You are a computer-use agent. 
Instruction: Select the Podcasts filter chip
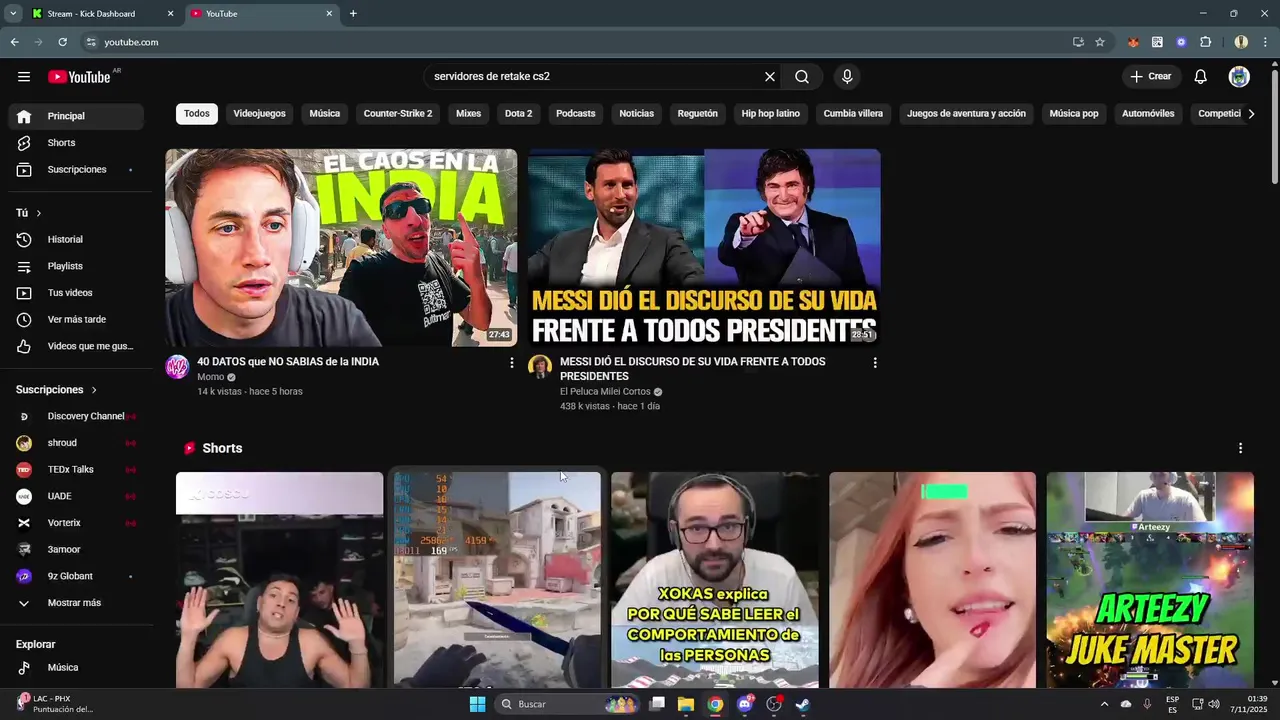[x=576, y=114]
